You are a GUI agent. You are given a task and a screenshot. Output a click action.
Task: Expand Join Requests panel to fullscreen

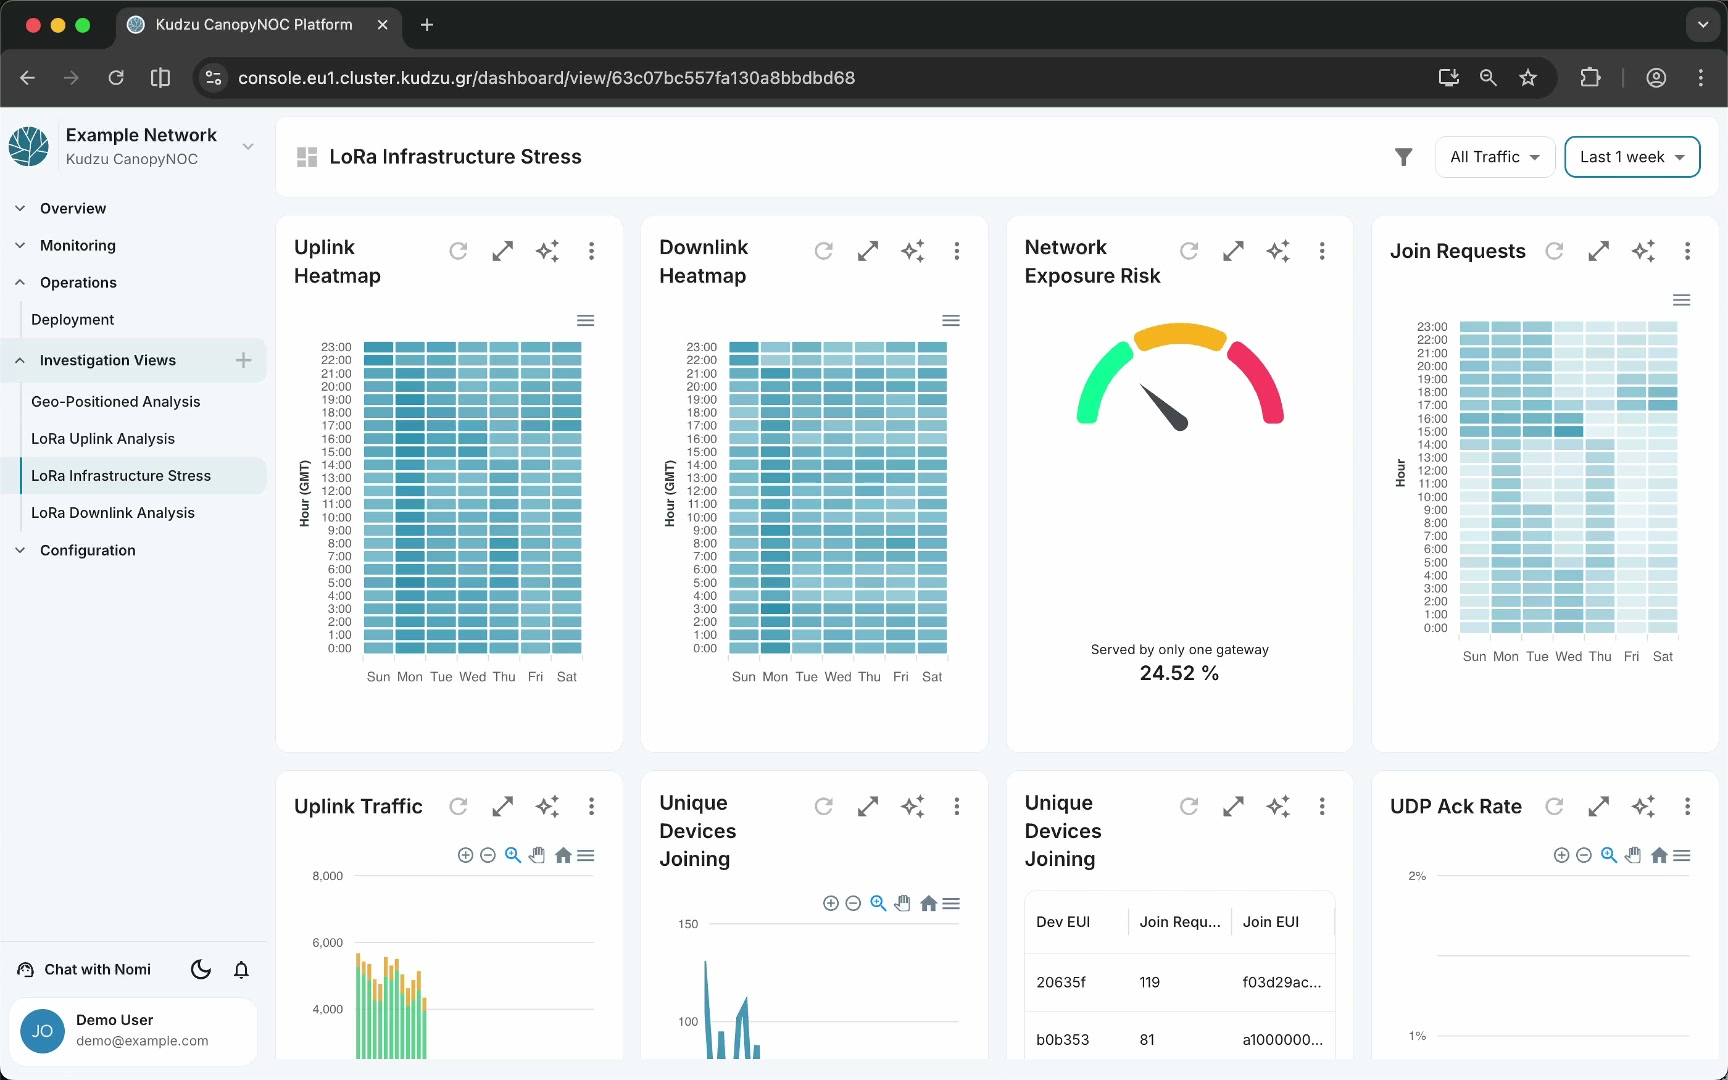click(x=1599, y=251)
